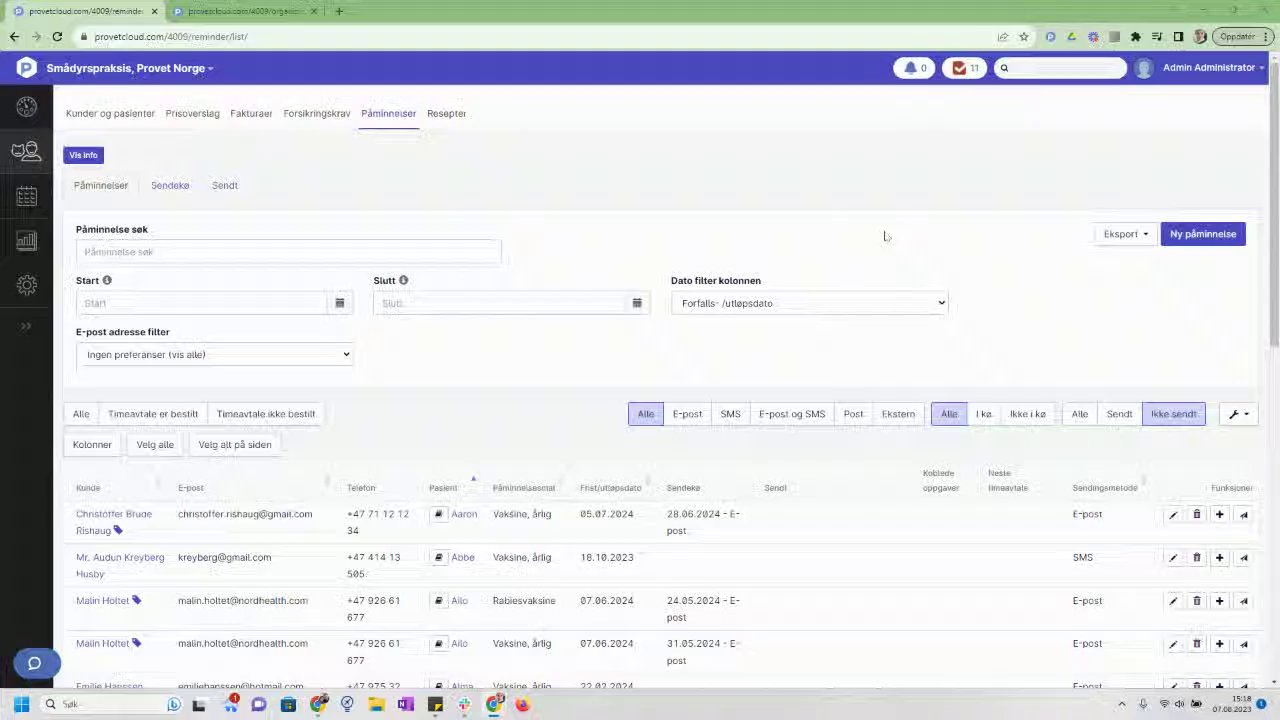
Task: Open the Eksport dropdown
Action: [1126, 234]
